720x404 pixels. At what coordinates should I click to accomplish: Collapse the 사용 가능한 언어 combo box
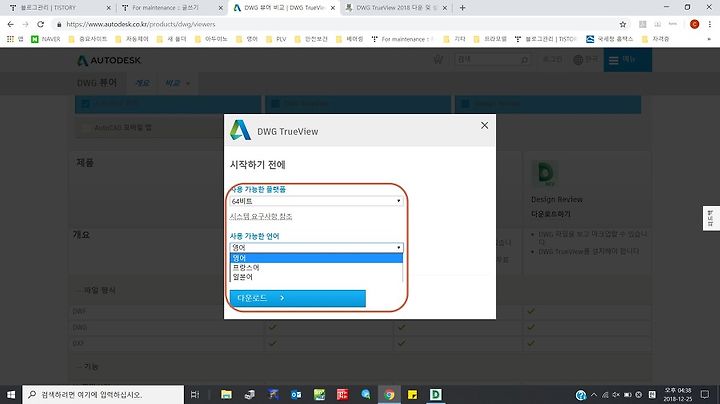coord(316,247)
